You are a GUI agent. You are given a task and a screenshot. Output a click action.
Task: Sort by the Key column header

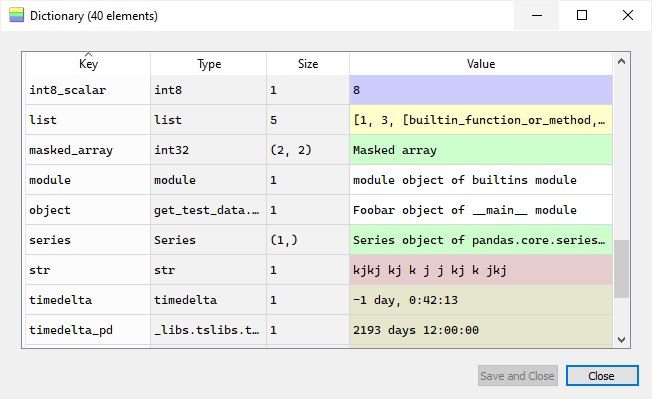pos(88,64)
